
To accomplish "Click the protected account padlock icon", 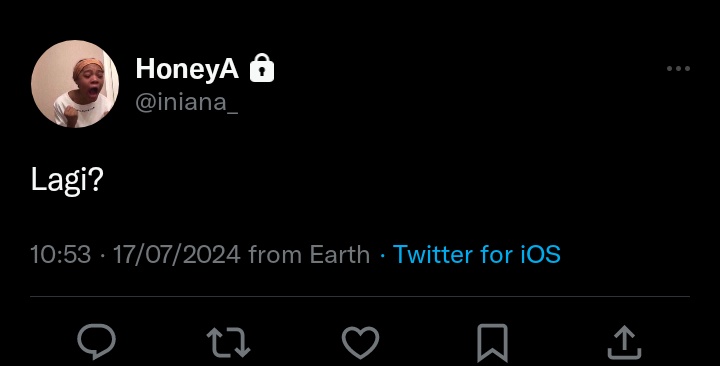I will 262,68.
